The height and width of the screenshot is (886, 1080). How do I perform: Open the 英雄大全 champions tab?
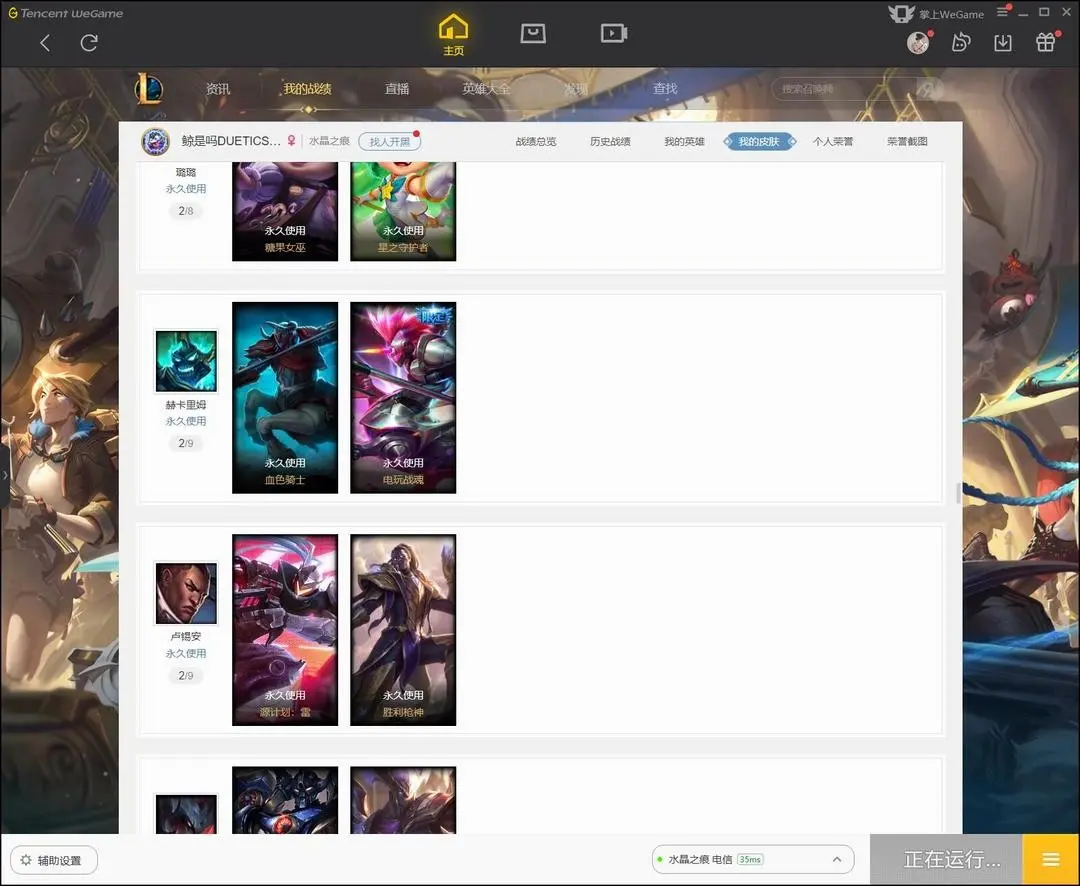[x=486, y=89]
